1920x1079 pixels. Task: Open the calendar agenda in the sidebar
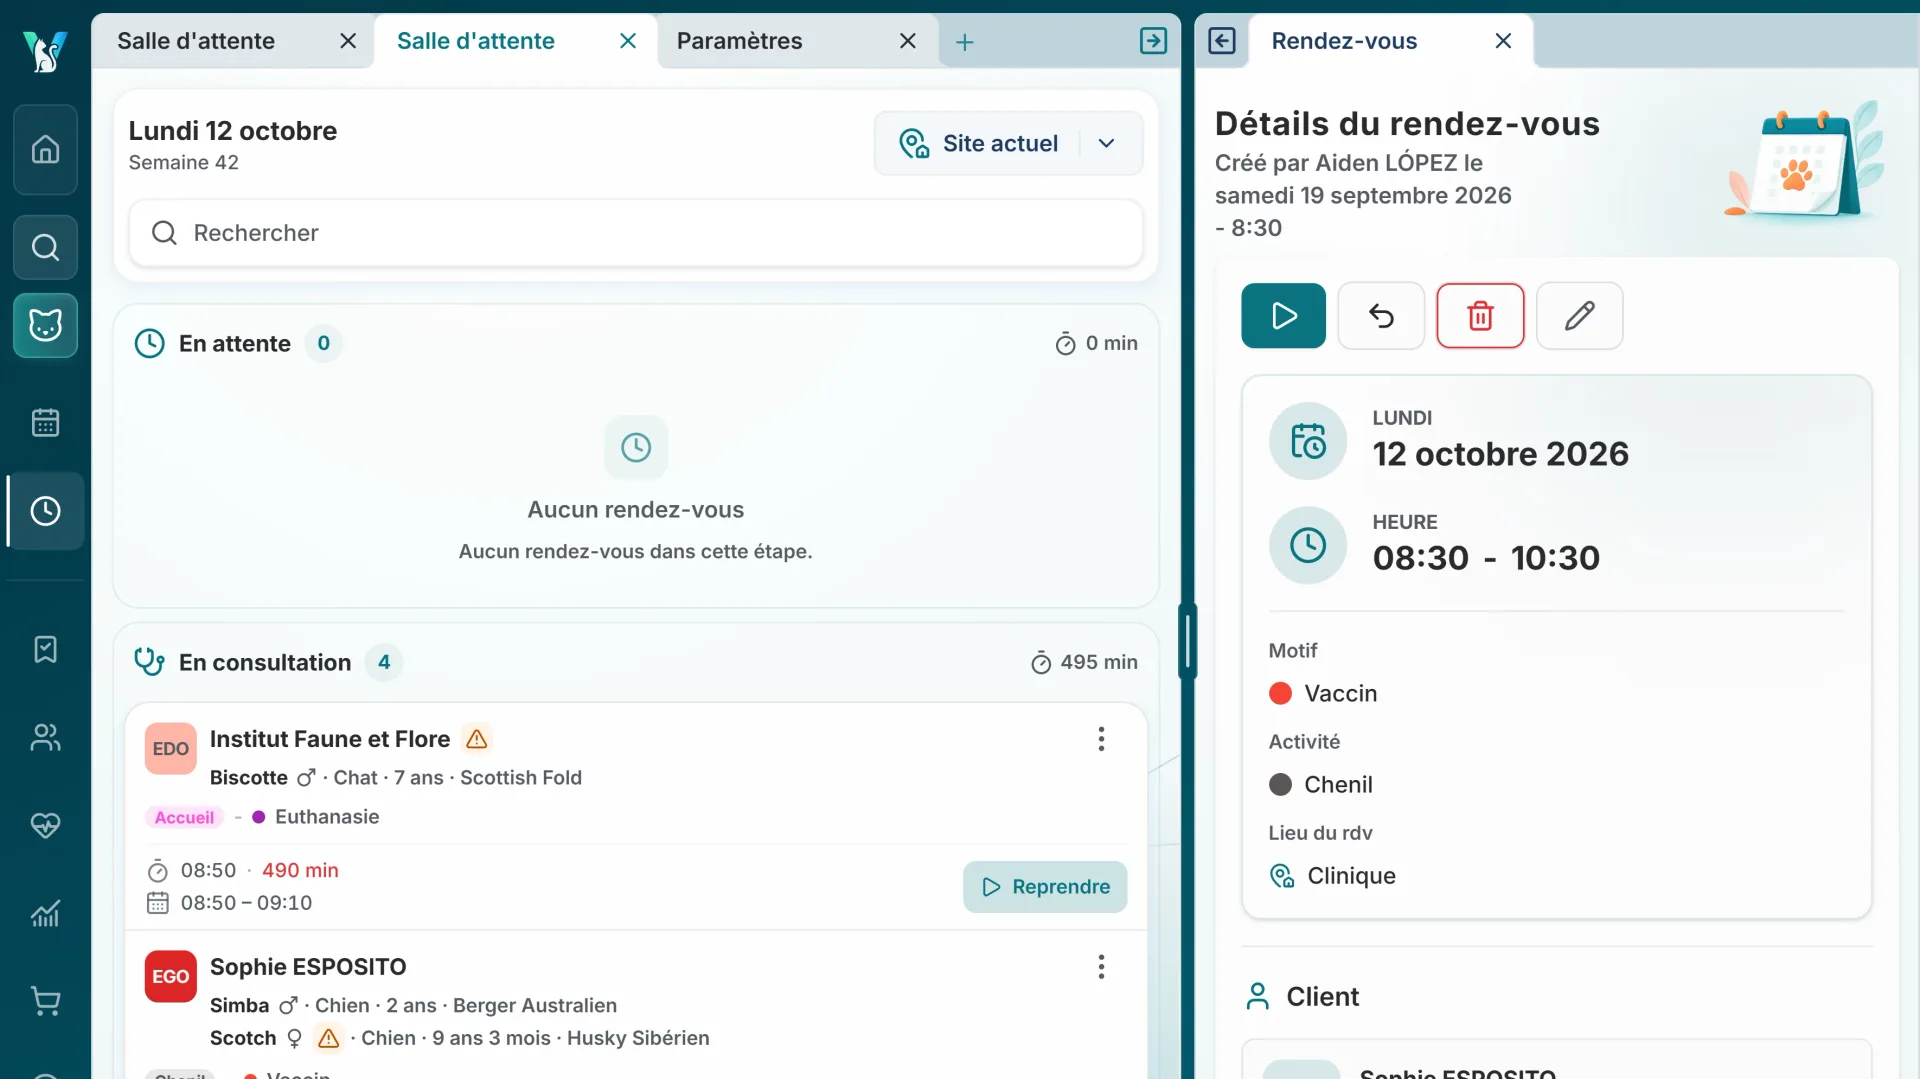45,422
